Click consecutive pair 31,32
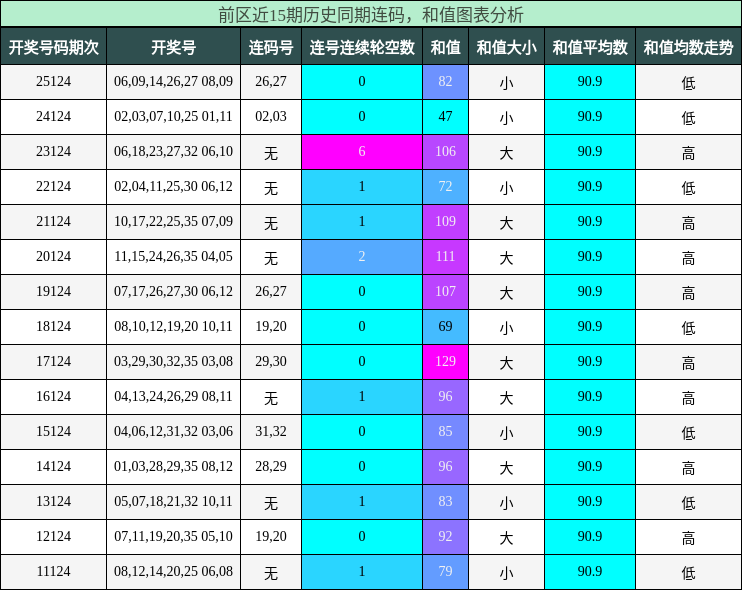The width and height of the screenshot is (742, 590). click(271, 431)
